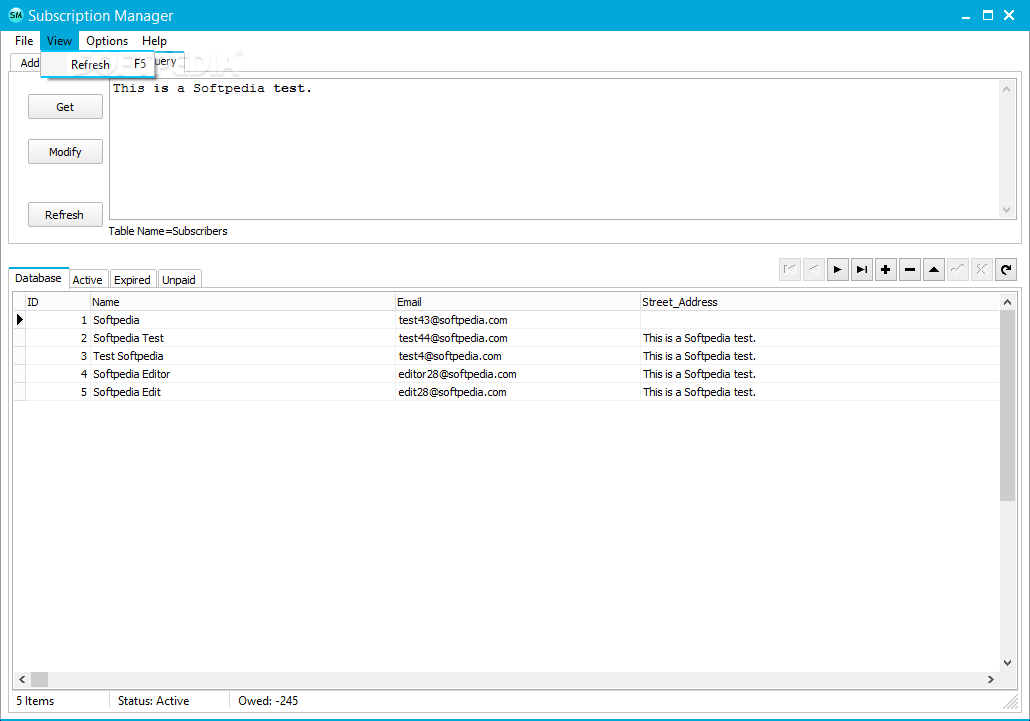Click 'Owed: -245' in status bar
Image resolution: width=1030 pixels, height=721 pixels.
coord(268,701)
